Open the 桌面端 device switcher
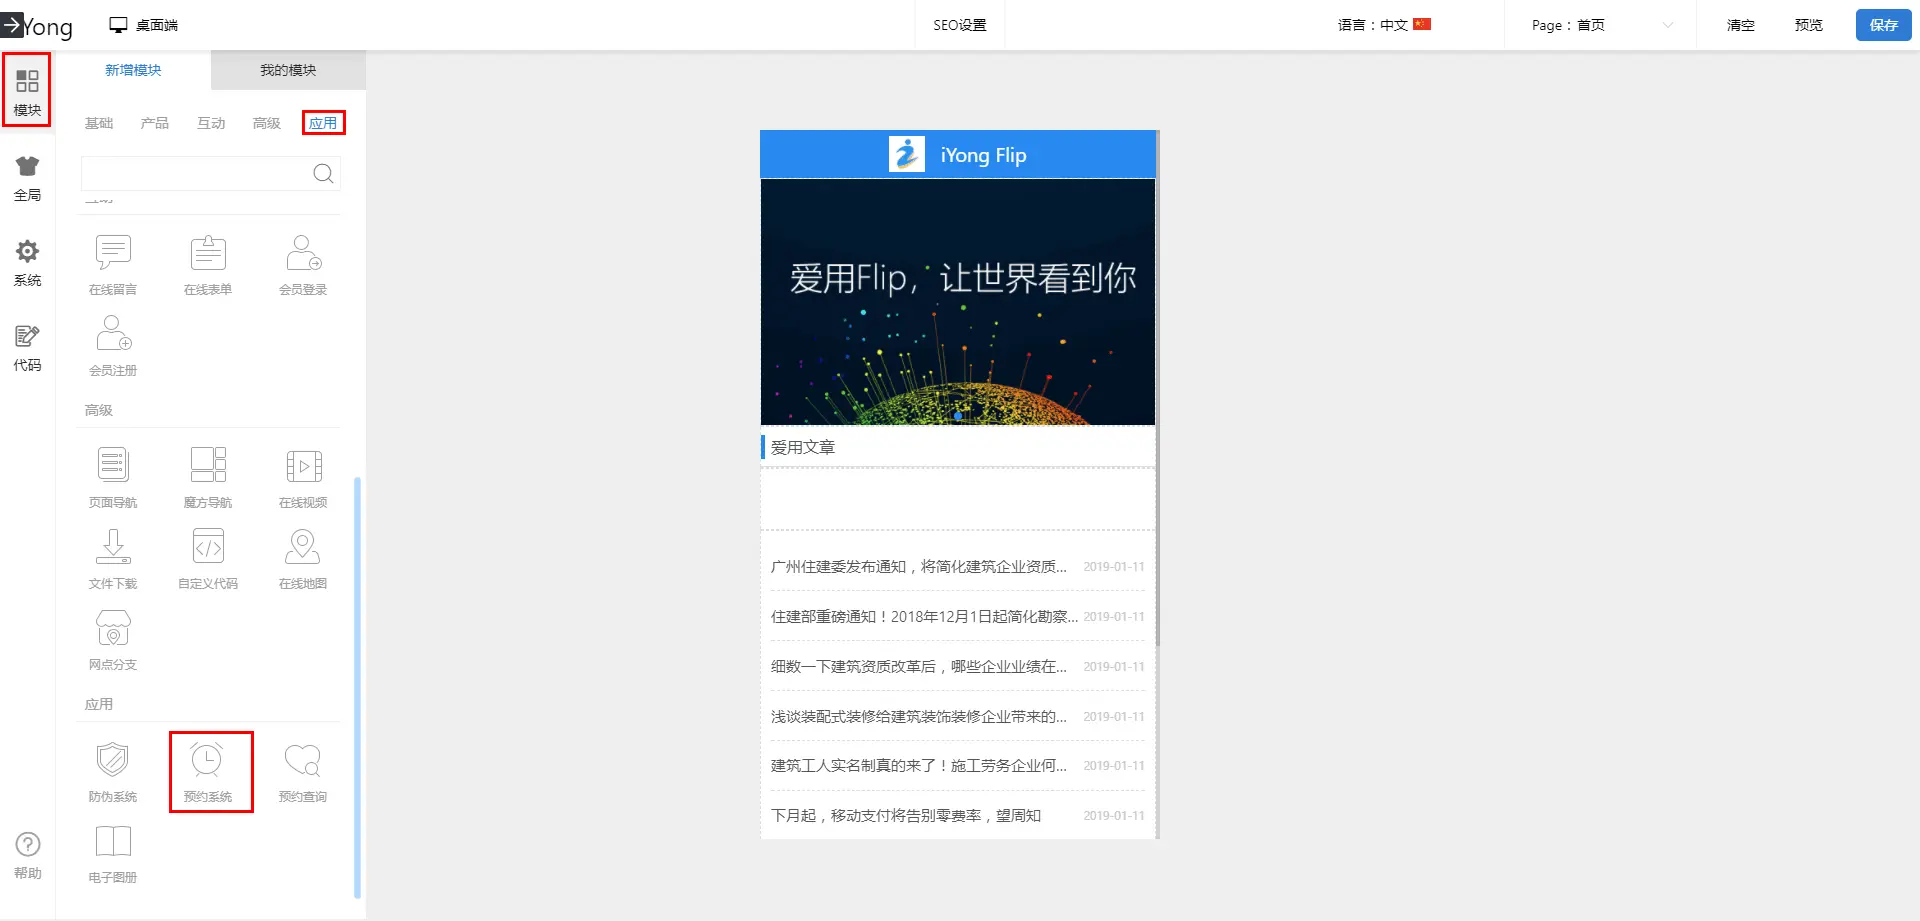This screenshot has width=1920, height=921. pos(144,25)
